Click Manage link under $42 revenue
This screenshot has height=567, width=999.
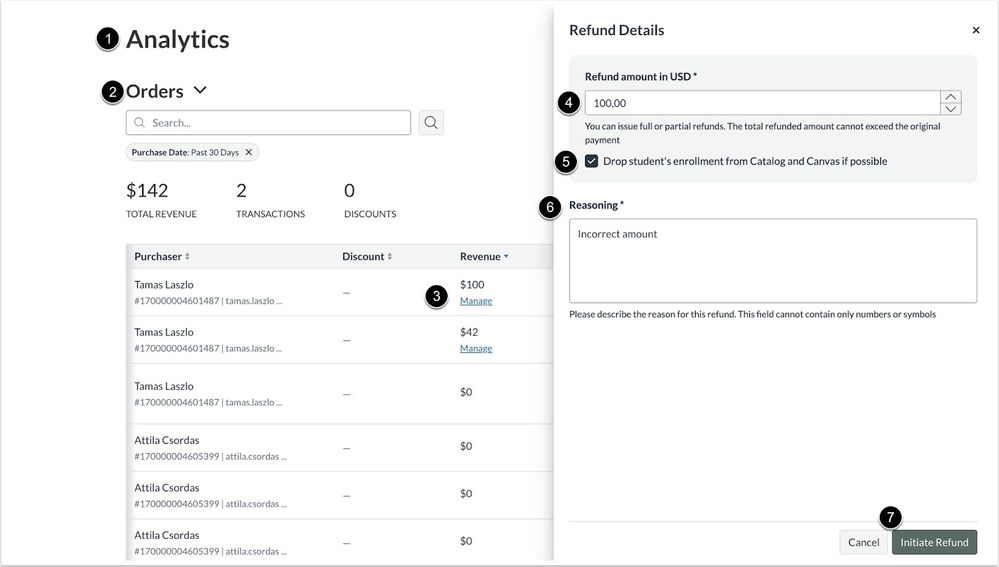pyautogui.click(x=476, y=349)
